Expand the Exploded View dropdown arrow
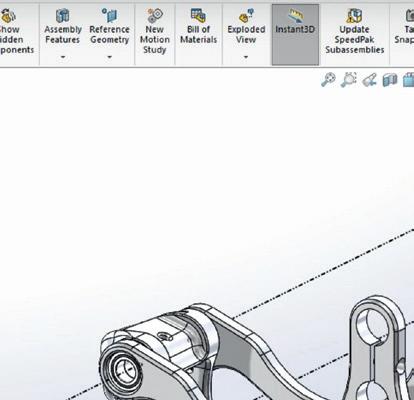The image size is (414, 400). [246, 57]
